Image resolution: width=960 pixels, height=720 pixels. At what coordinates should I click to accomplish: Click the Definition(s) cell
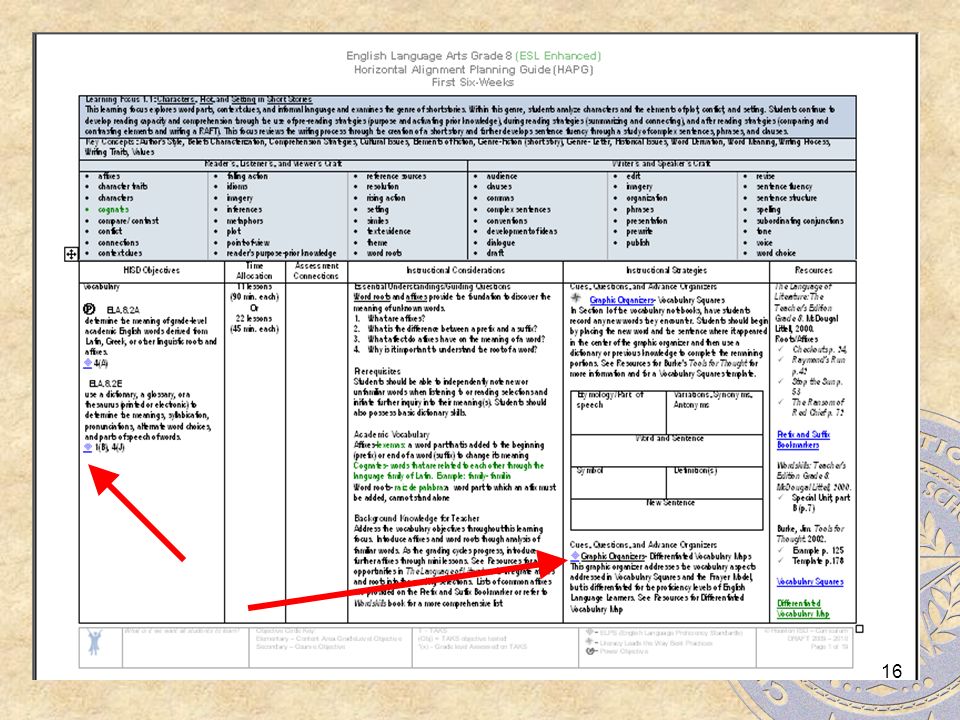click(714, 482)
